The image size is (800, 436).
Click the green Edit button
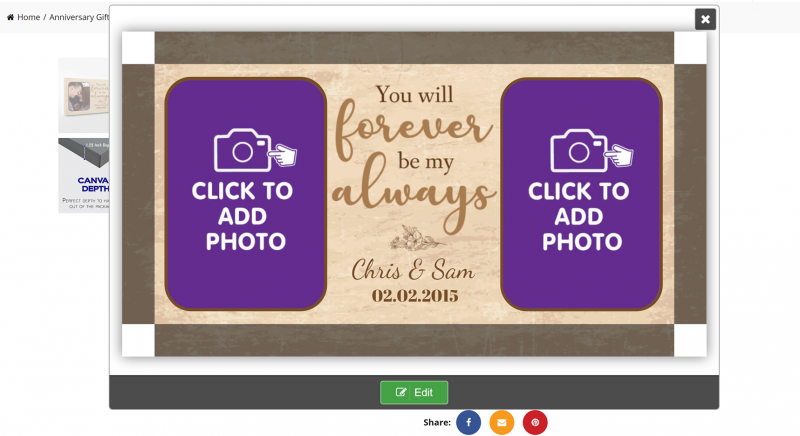414,393
